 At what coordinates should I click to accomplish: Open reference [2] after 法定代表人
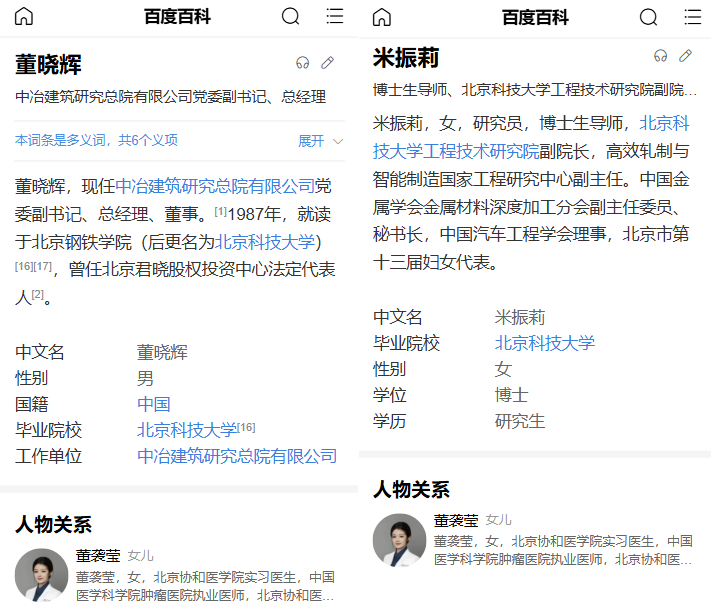[38, 294]
